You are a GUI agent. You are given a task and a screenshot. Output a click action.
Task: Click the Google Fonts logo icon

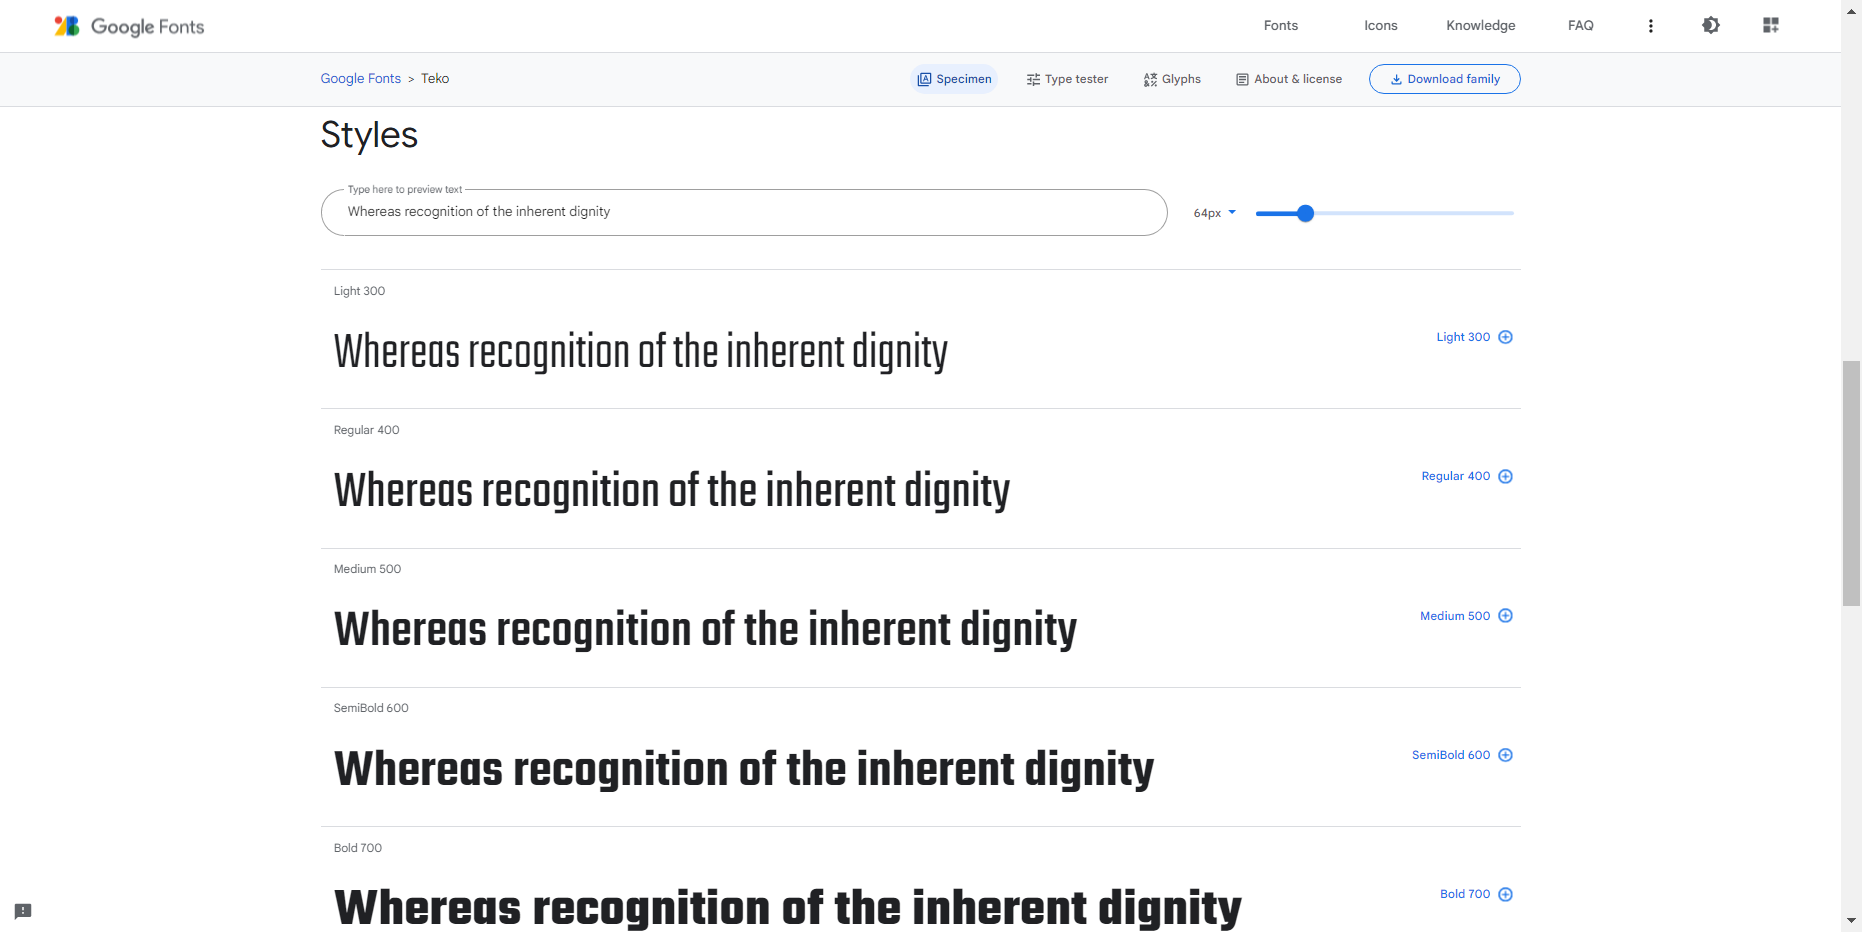pyautogui.click(x=67, y=26)
